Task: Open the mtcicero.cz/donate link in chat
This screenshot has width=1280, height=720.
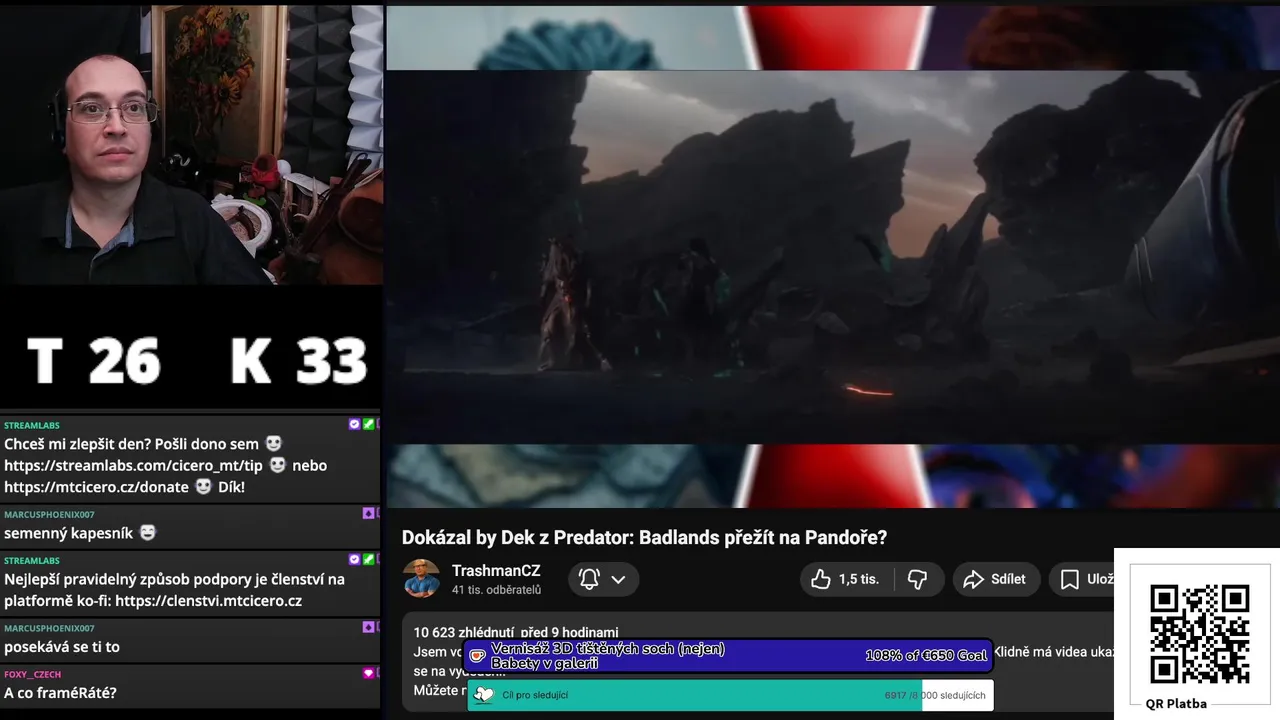Action: point(96,487)
